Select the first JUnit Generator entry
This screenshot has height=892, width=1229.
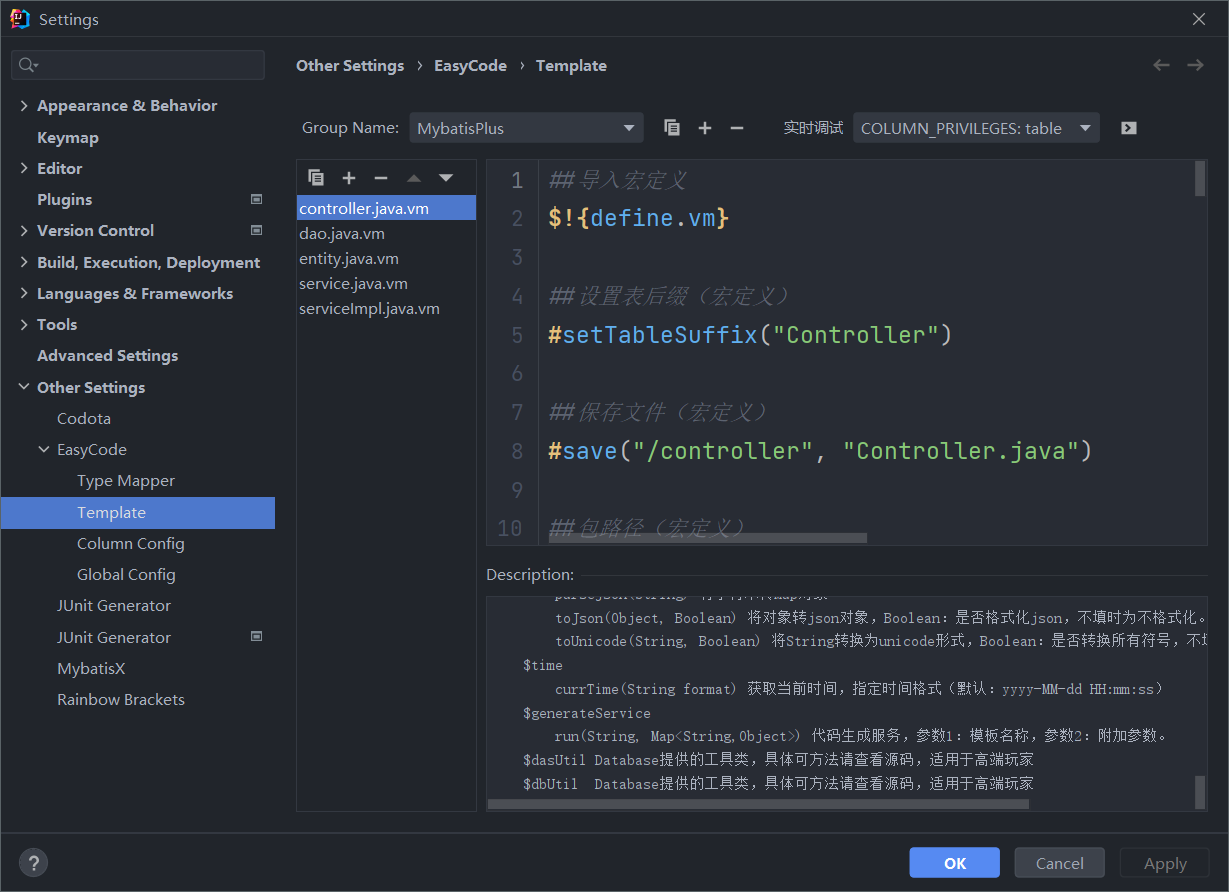tap(114, 605)
